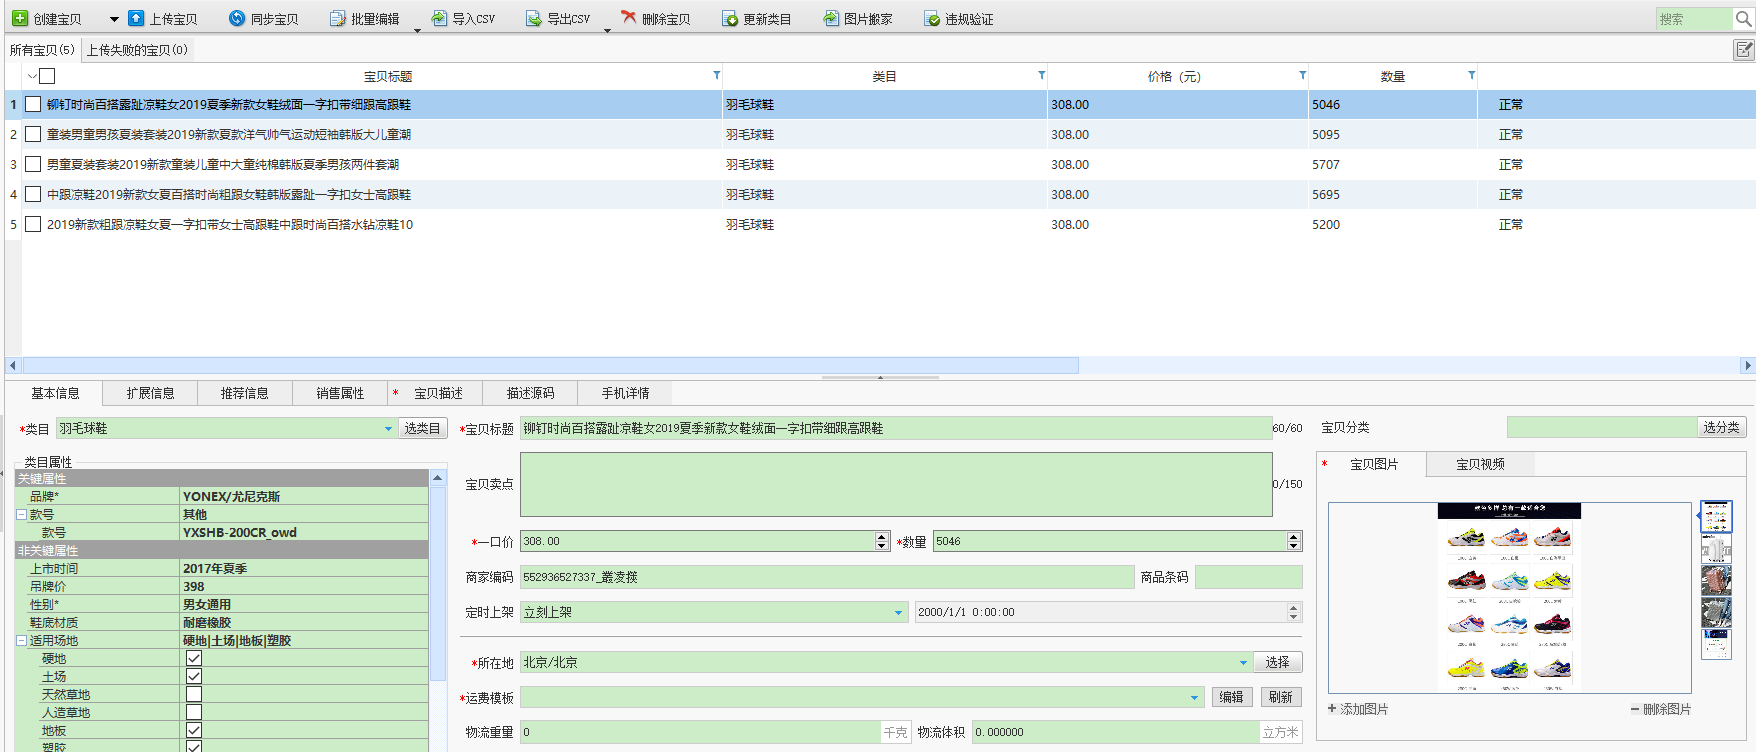Image resolution: width=1756 pixels, height=752 pixels.
Task: Switch to the 销售属性 tab
Action: pyautogui.click(x=340, y=393)
